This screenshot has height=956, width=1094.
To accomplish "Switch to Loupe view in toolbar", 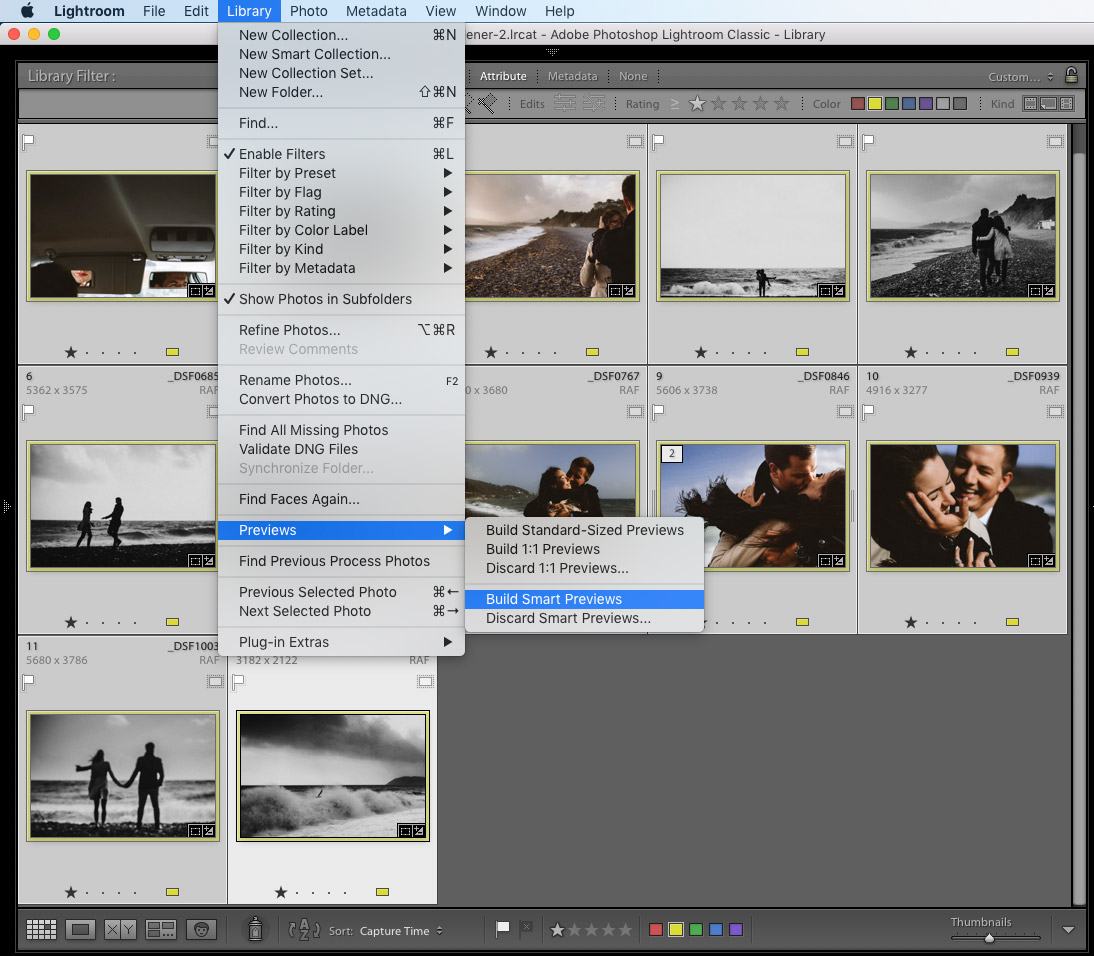I will coord(81,930).
